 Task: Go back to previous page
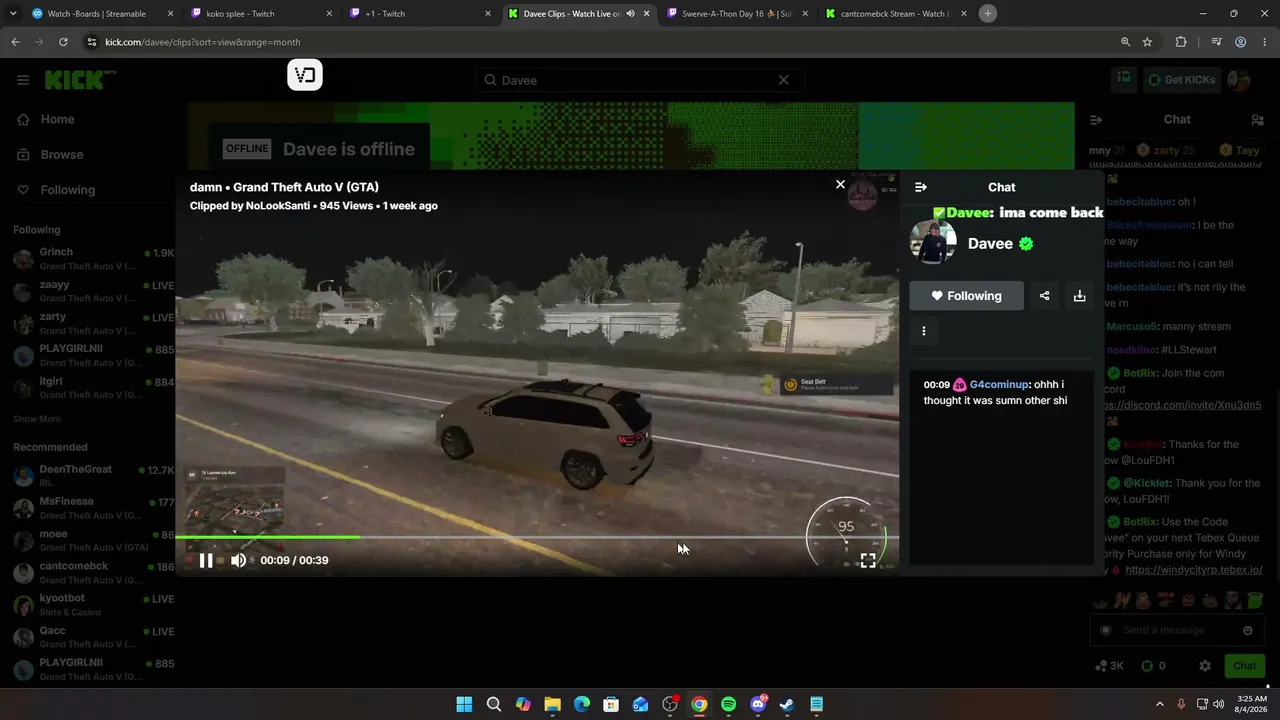(15, 42)
